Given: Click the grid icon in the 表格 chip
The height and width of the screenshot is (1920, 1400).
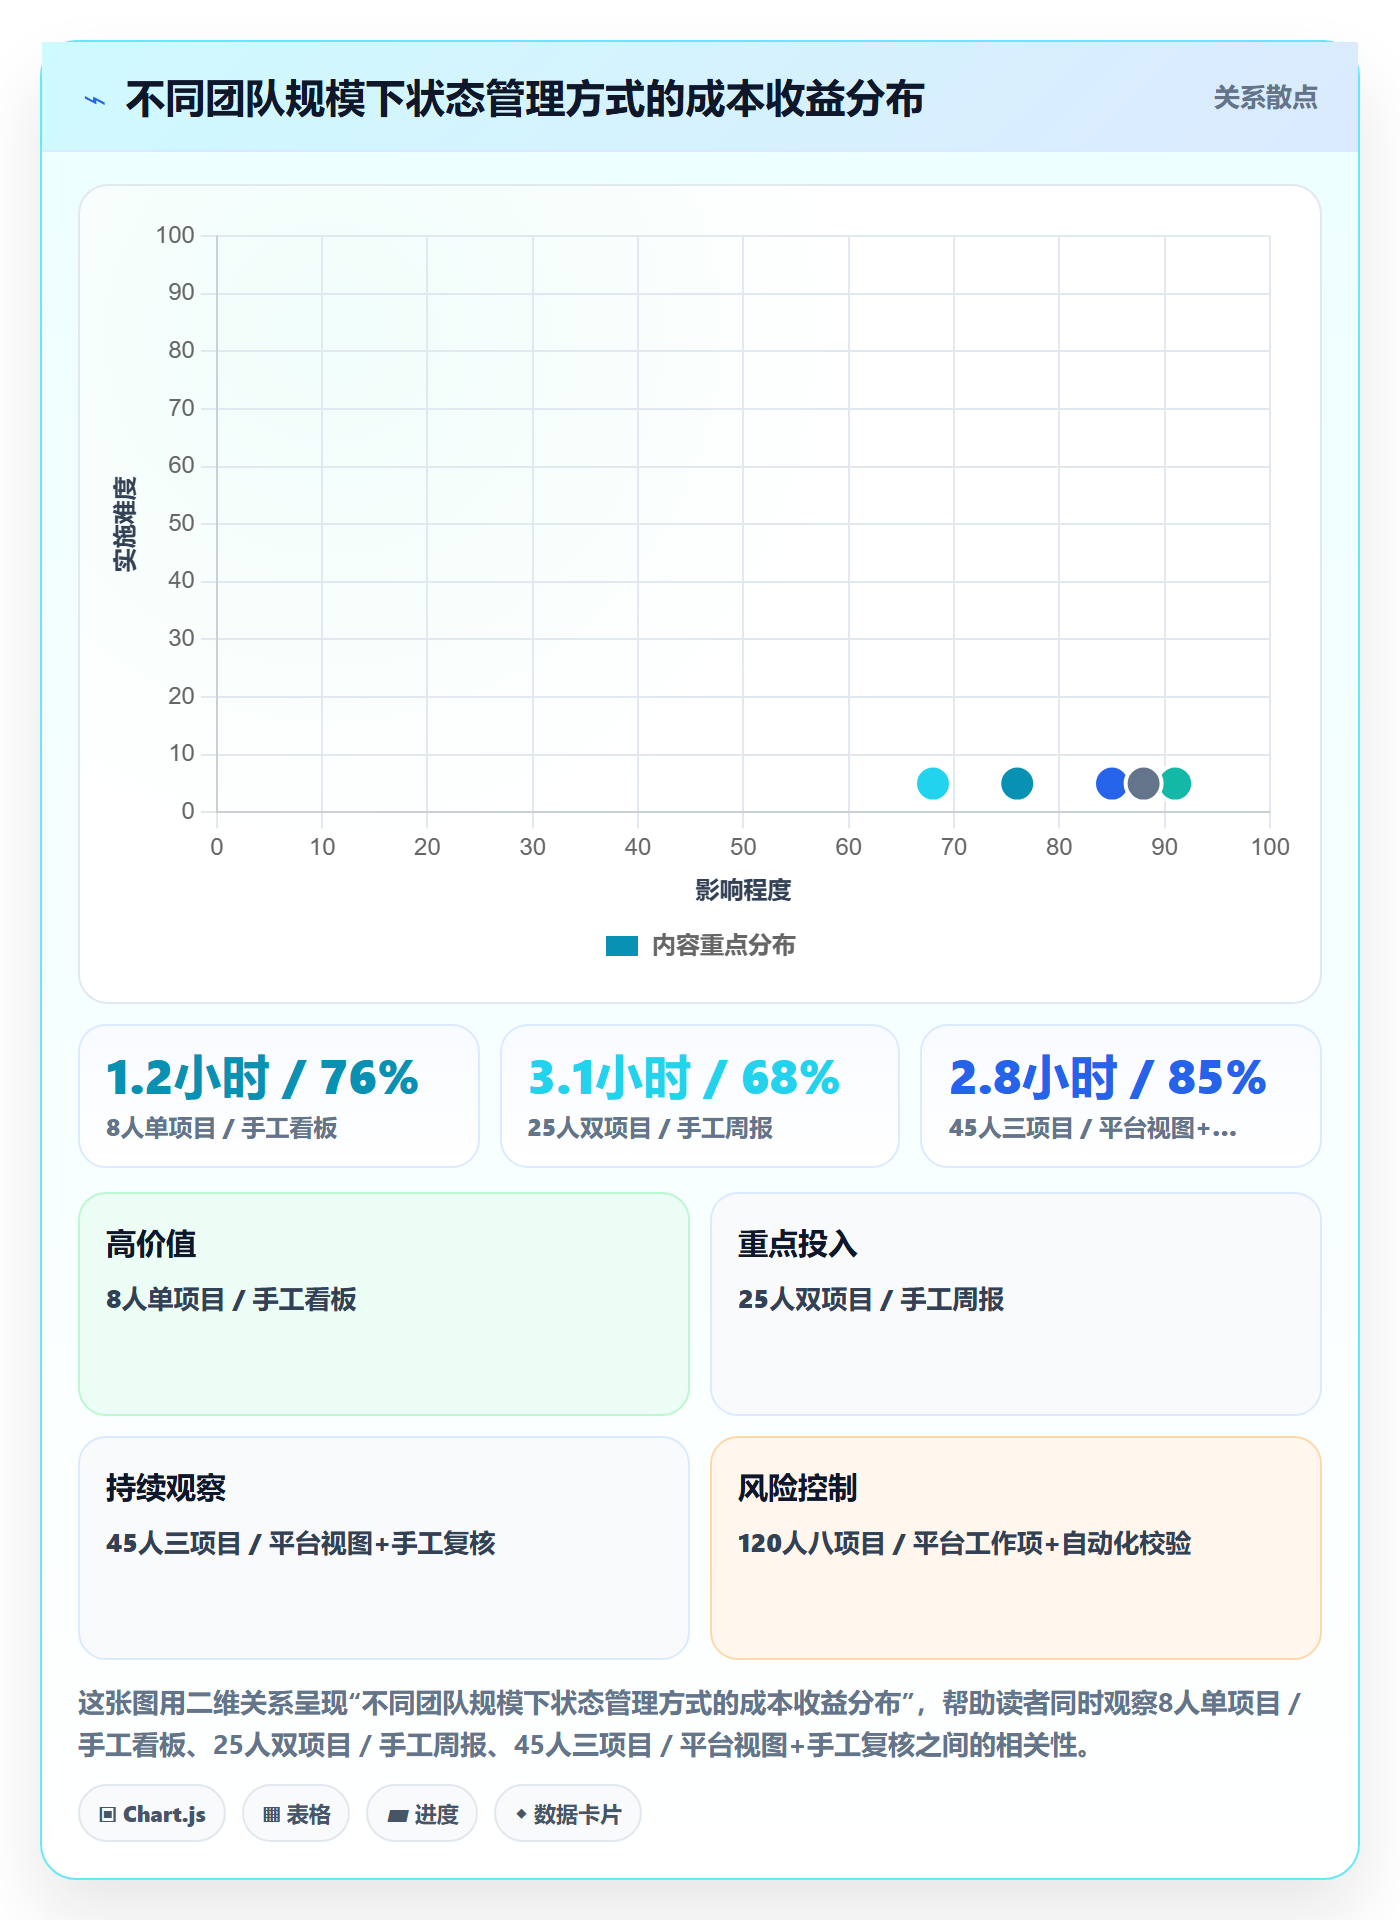Looking at the screenshot, I should pos(271,1814).
